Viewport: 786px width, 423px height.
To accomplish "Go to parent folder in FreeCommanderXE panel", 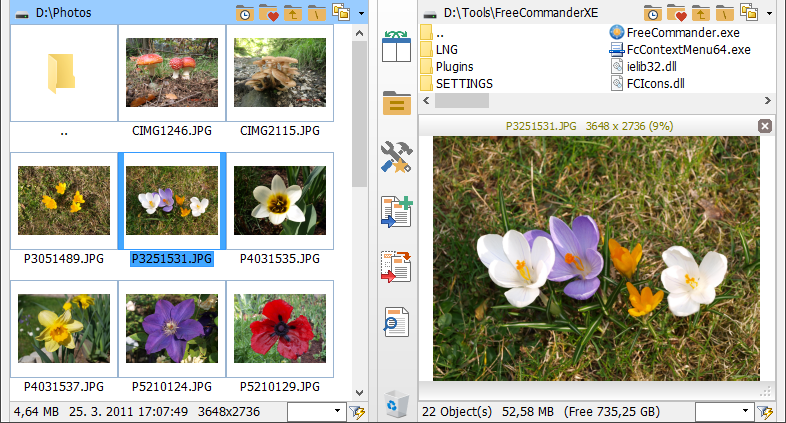I will coord(700,13).
